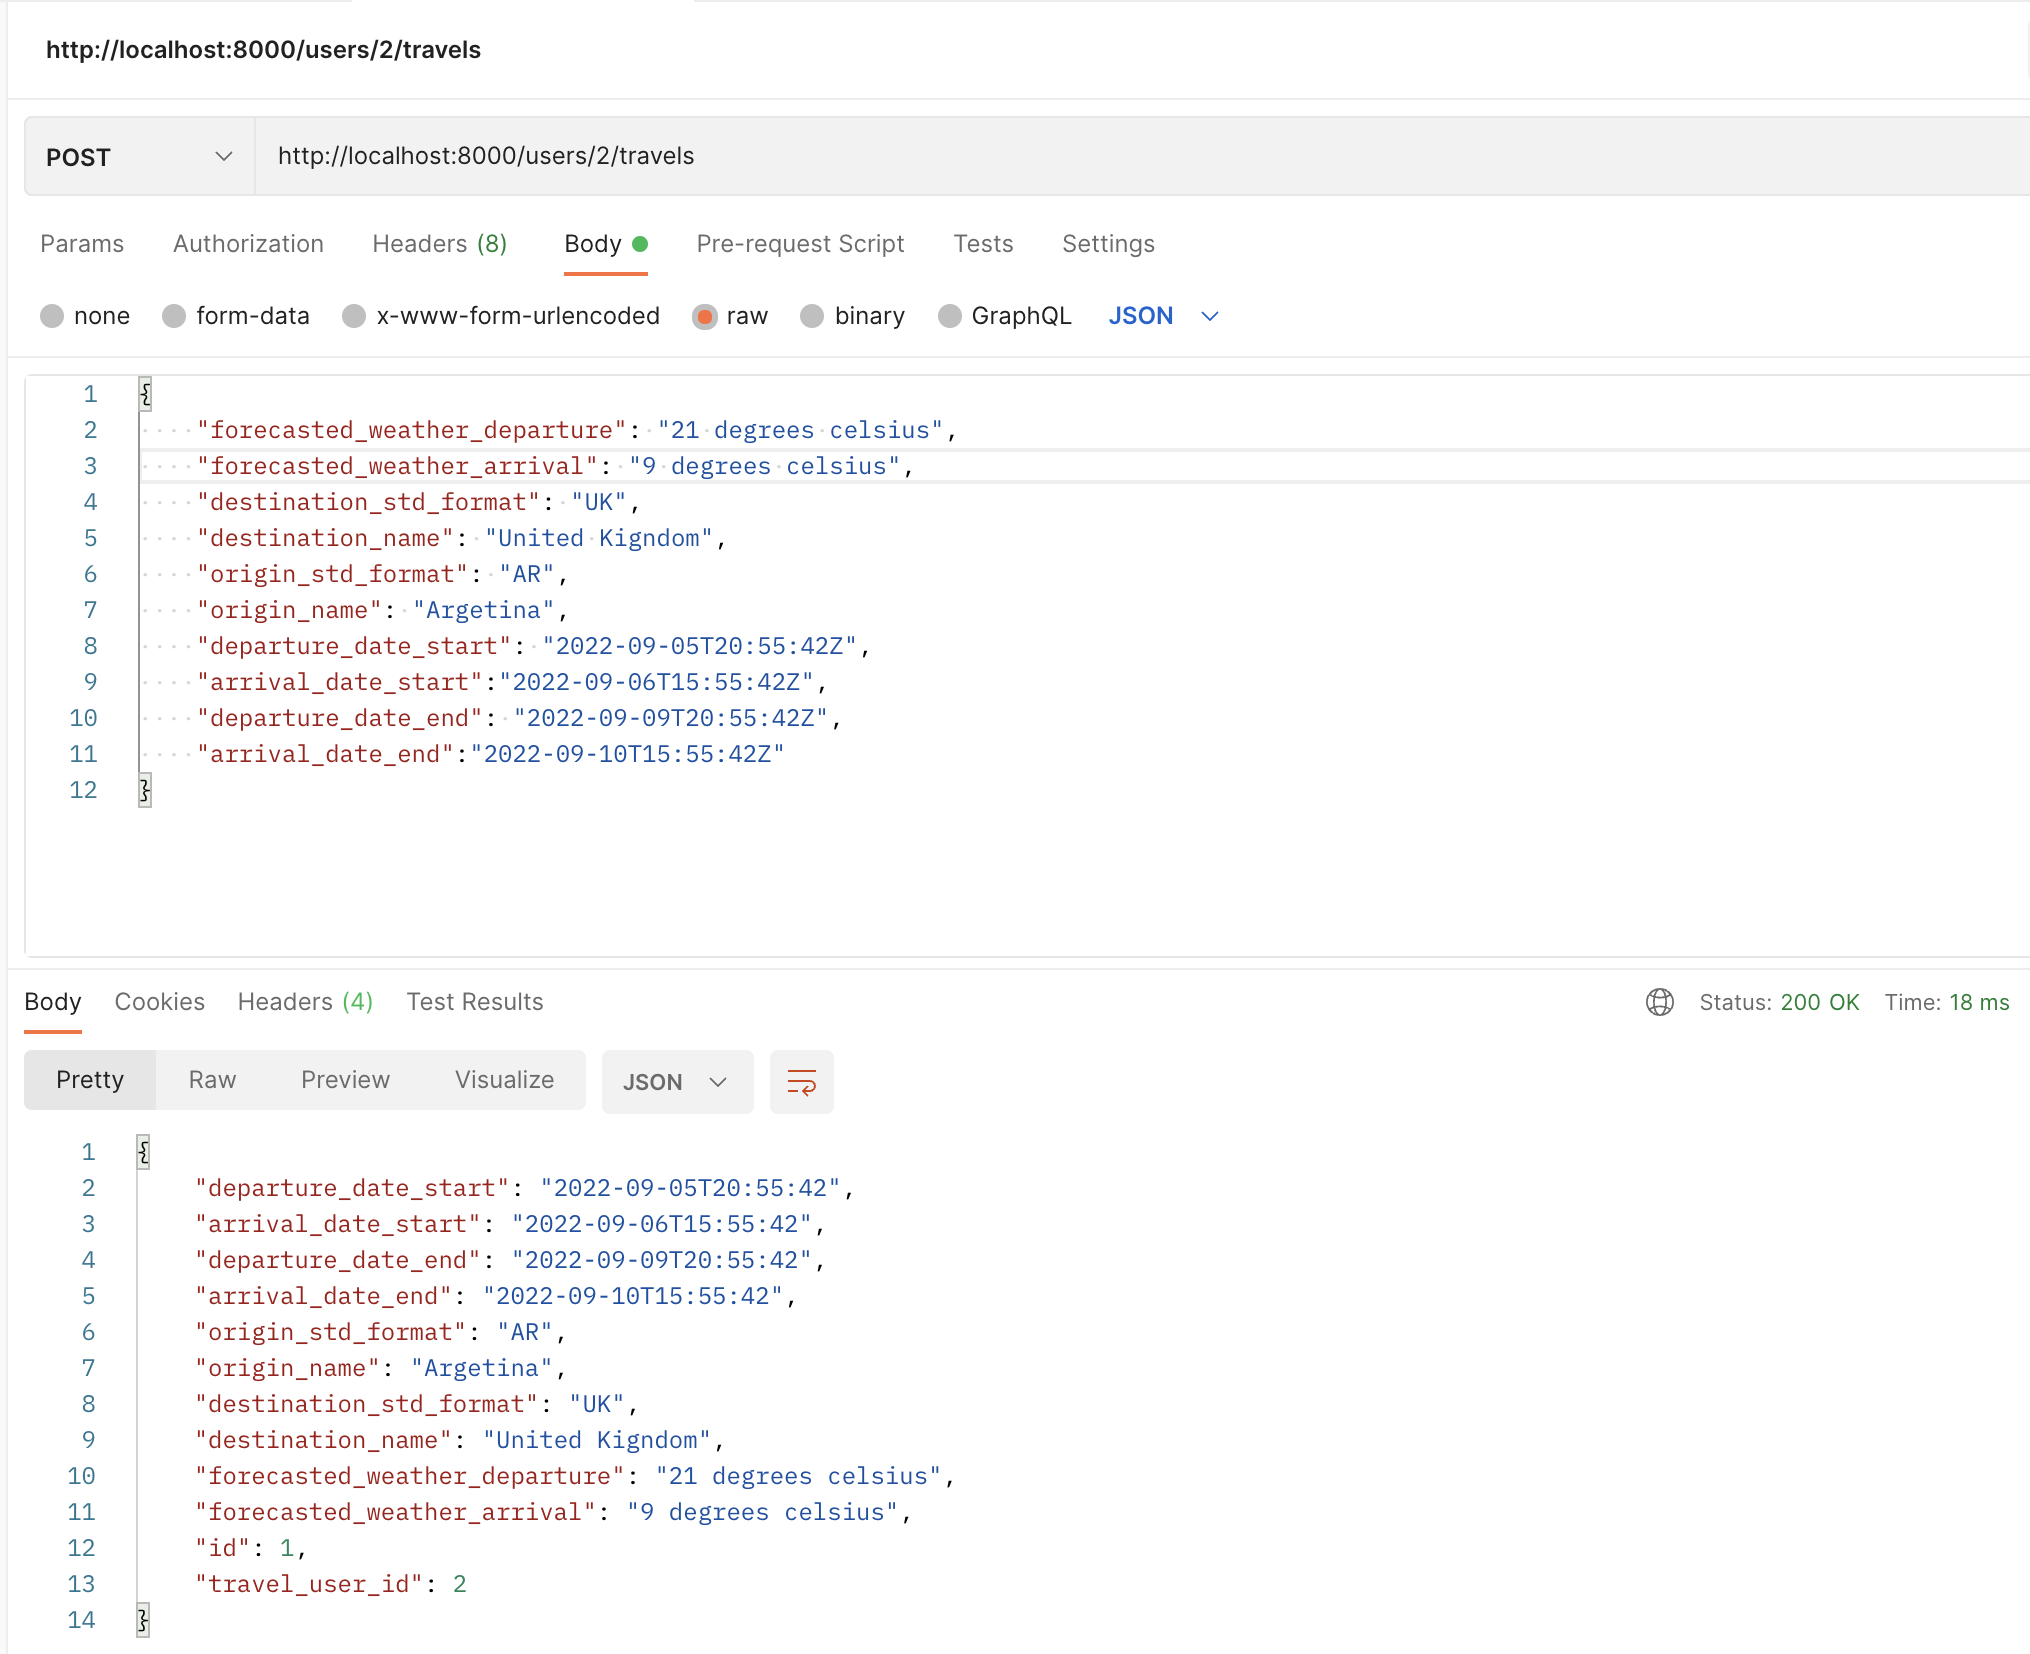Open the Tests tab
This screenshot has height=1654, width=2030.
click(x=983, y=244)
